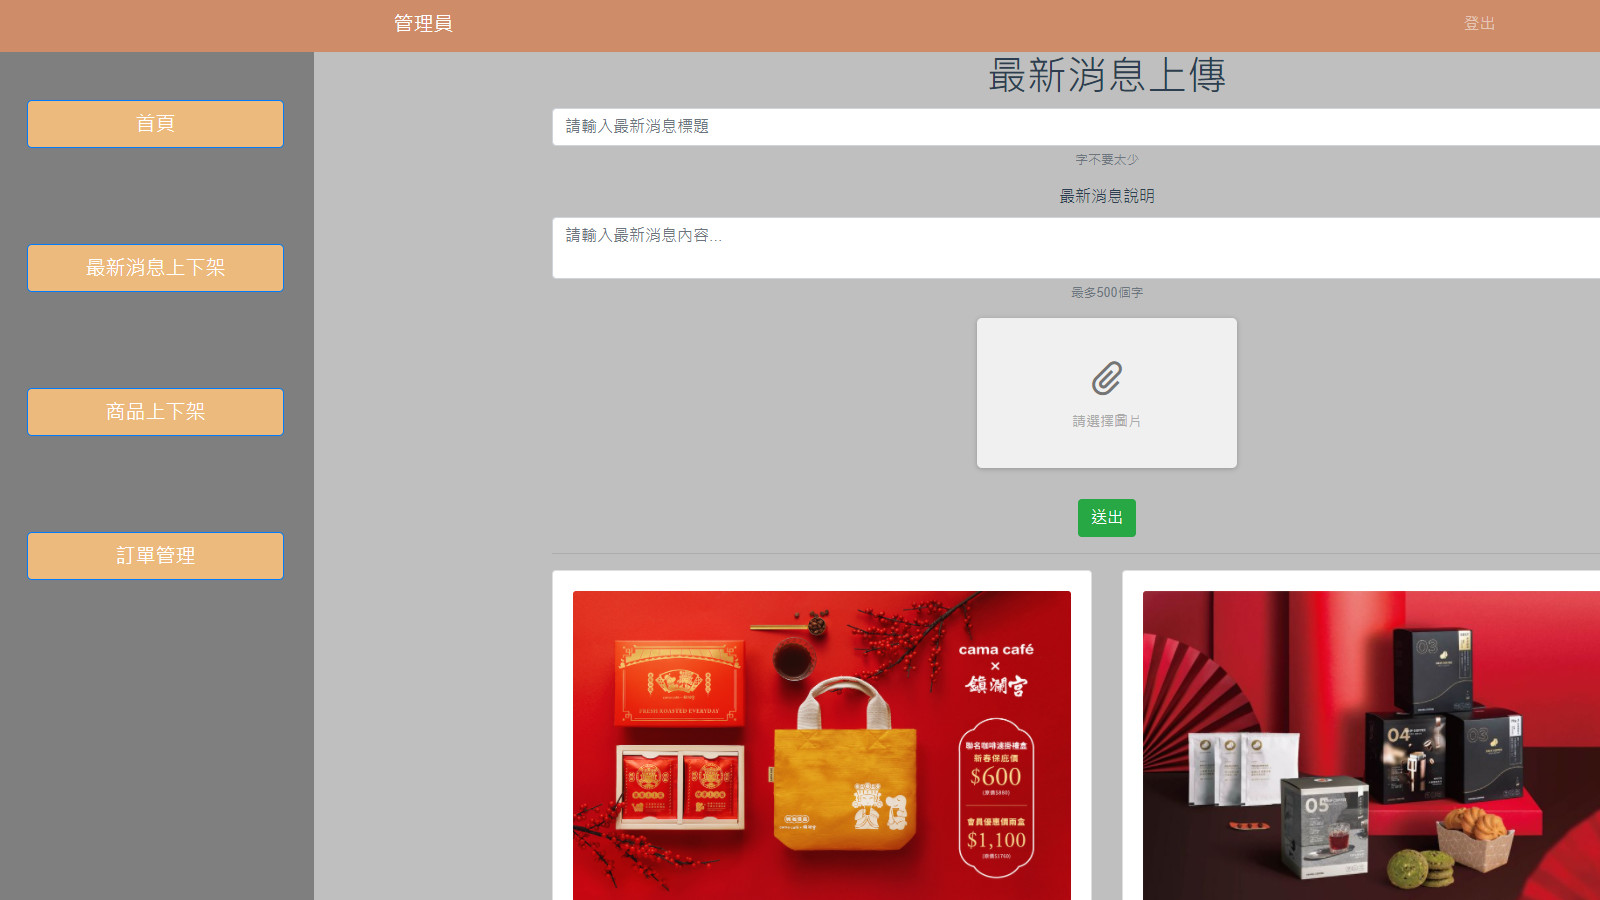Open the black coffee boxes news image
Viewport: 1600px width, 900px height.
[x=1370, y=745]
